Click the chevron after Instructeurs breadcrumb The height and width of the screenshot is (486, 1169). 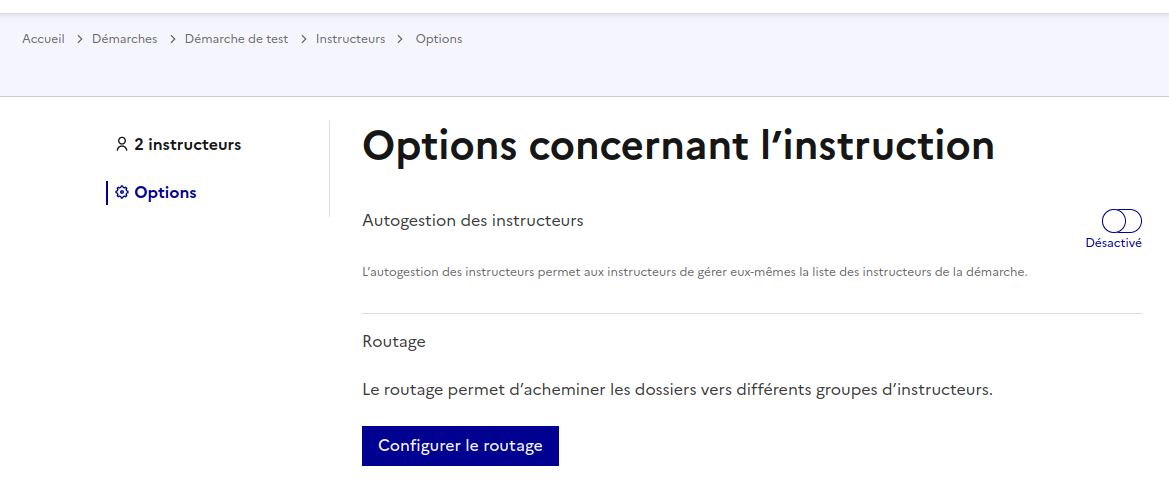pos(400,39)
